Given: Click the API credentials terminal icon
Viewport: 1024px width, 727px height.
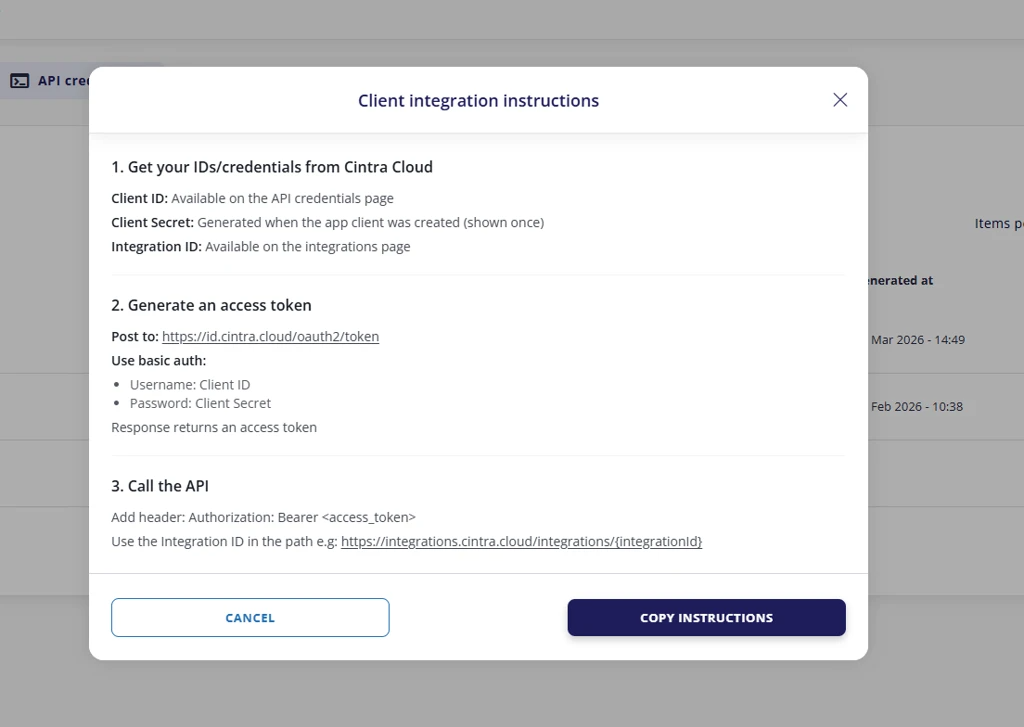Looking at the screenshot, I should [x=20, y=81].
